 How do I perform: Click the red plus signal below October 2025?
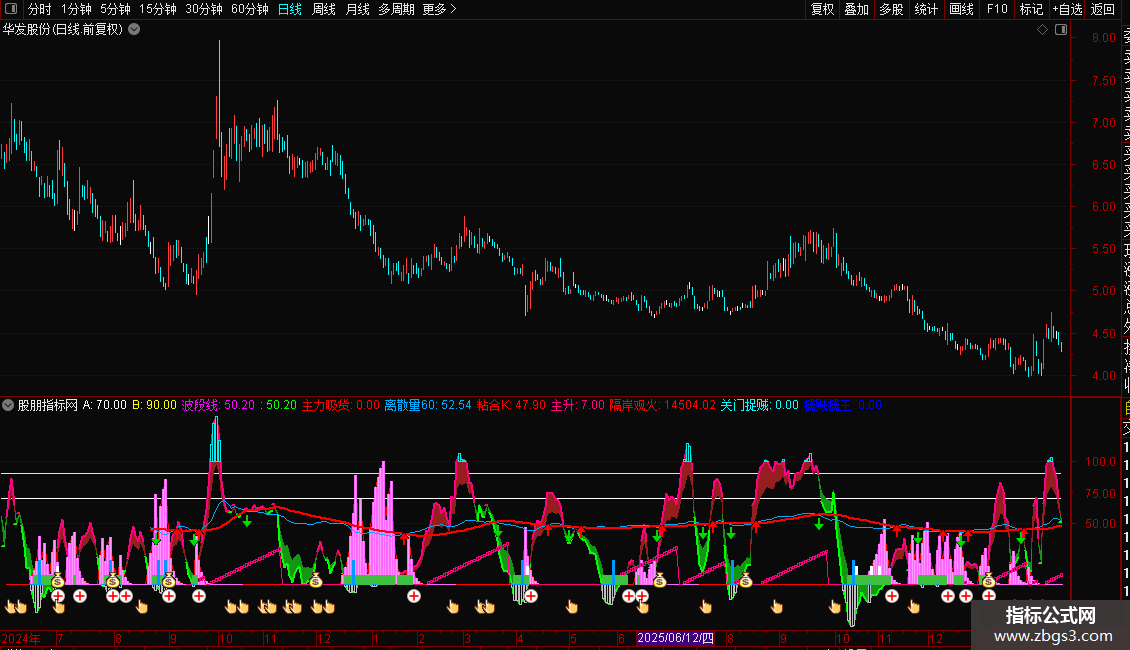(x=892, y=596)
